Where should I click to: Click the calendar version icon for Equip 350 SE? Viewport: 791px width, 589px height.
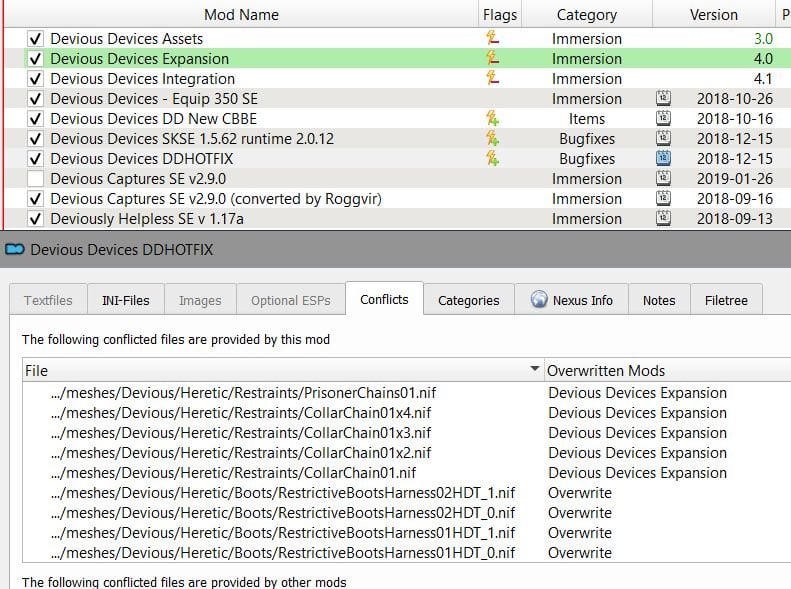point(663,98)
